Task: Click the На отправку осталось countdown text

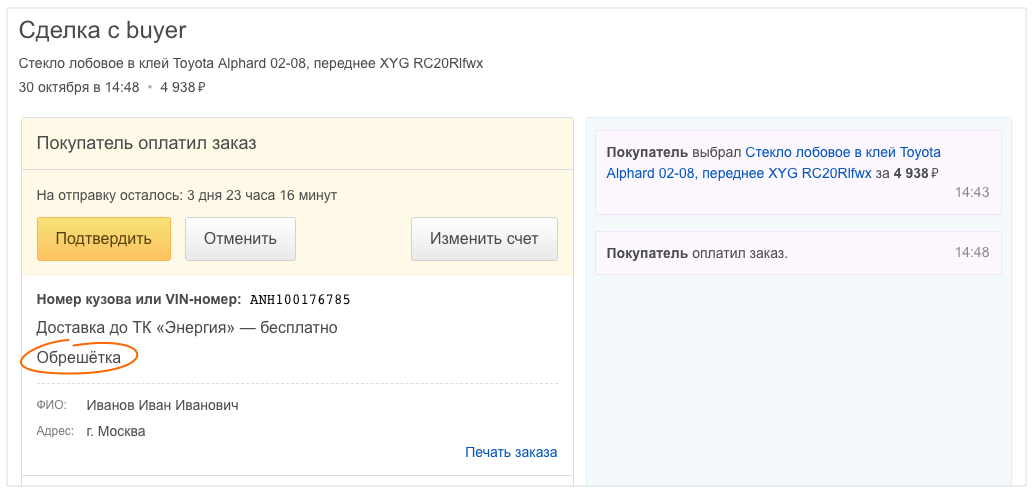Action: [x=186, y=195]
